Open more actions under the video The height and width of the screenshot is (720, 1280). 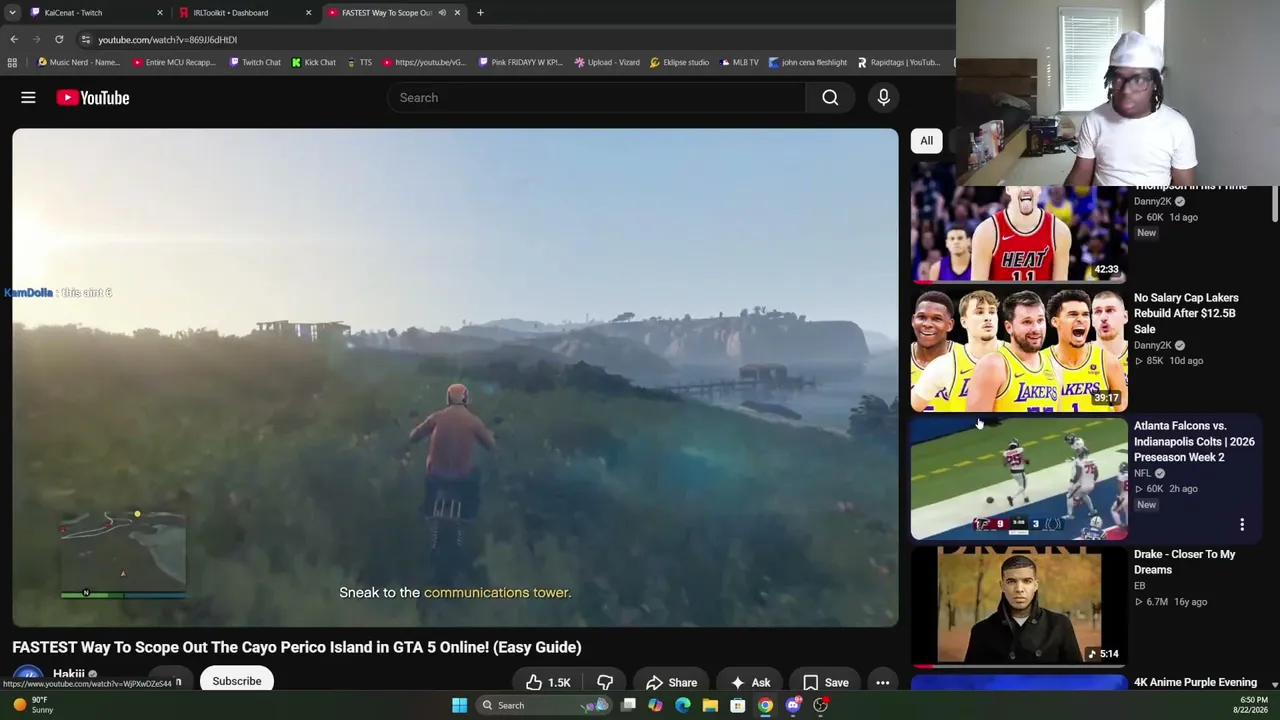tap(882, 683)
